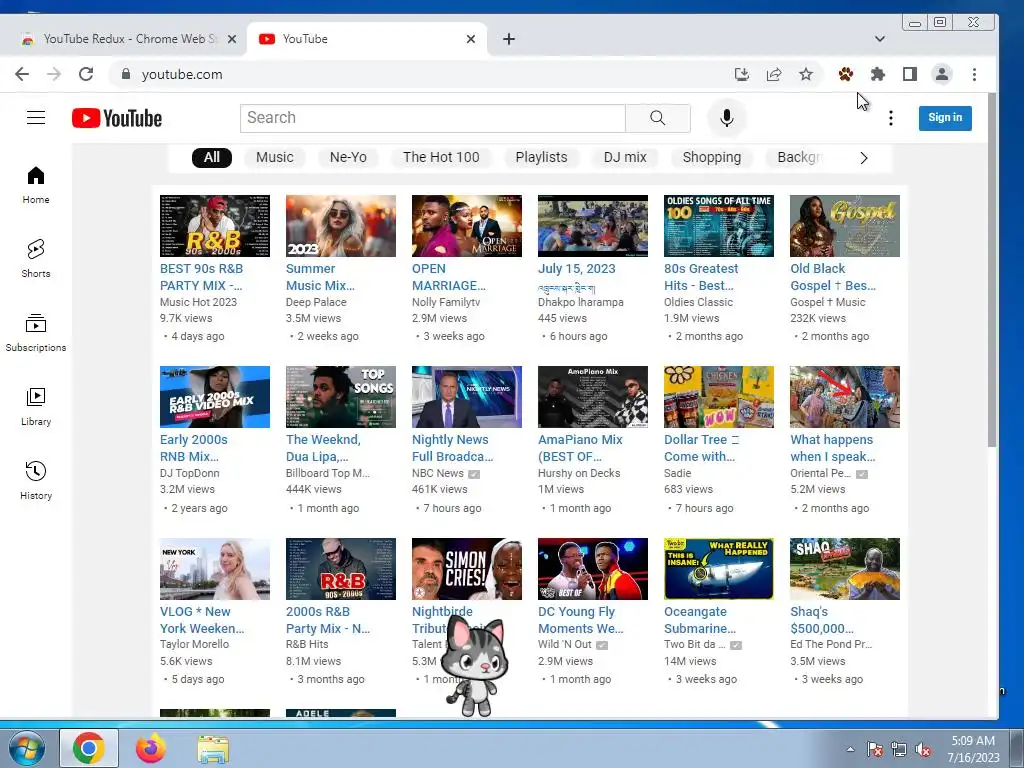Image resolution: width=1024 pixels, height=768 pixels.
Task: Click the YouTube logo
Action: point(117,118)
